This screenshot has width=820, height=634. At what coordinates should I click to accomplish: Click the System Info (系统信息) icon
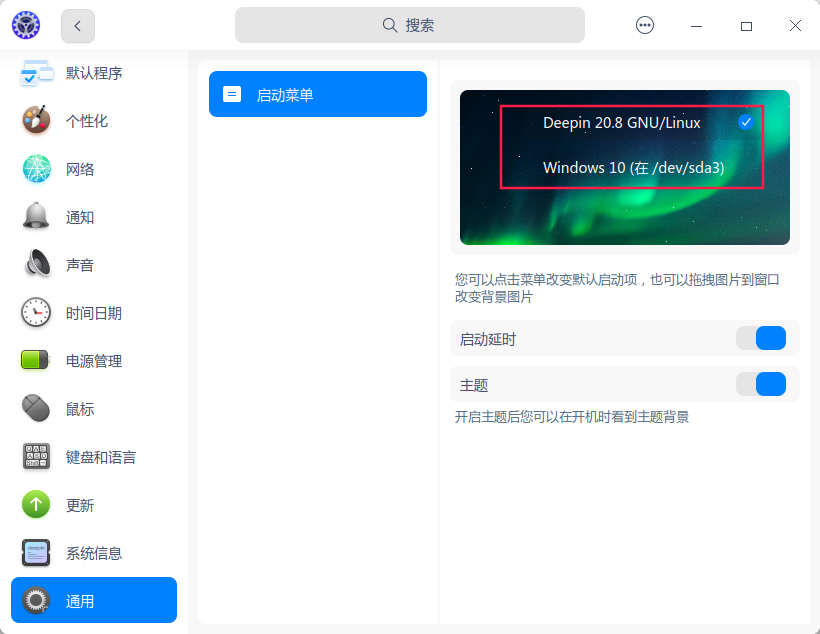(x=36, y=552)
